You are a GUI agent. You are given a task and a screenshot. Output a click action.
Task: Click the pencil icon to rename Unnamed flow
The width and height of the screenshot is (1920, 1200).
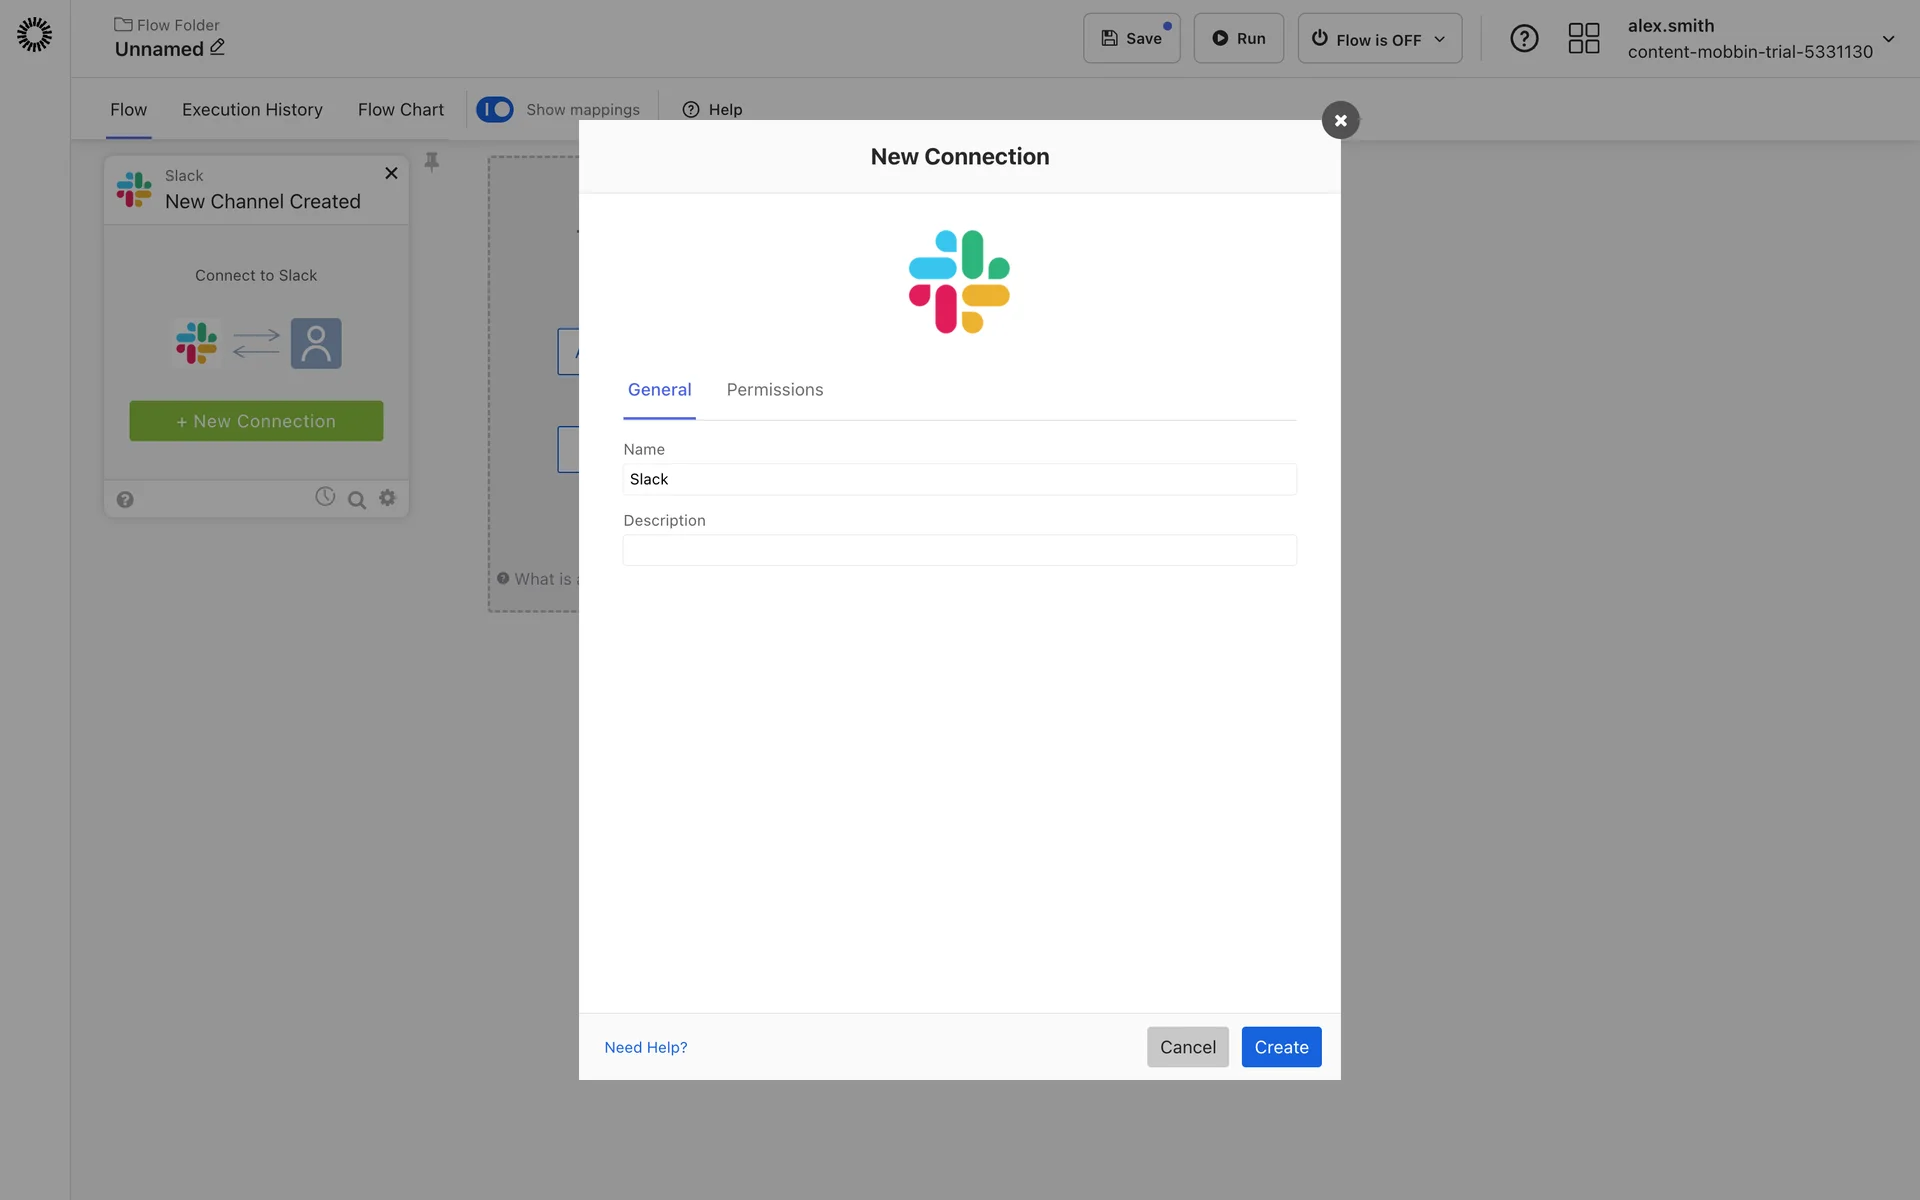[x=217, y=47]
